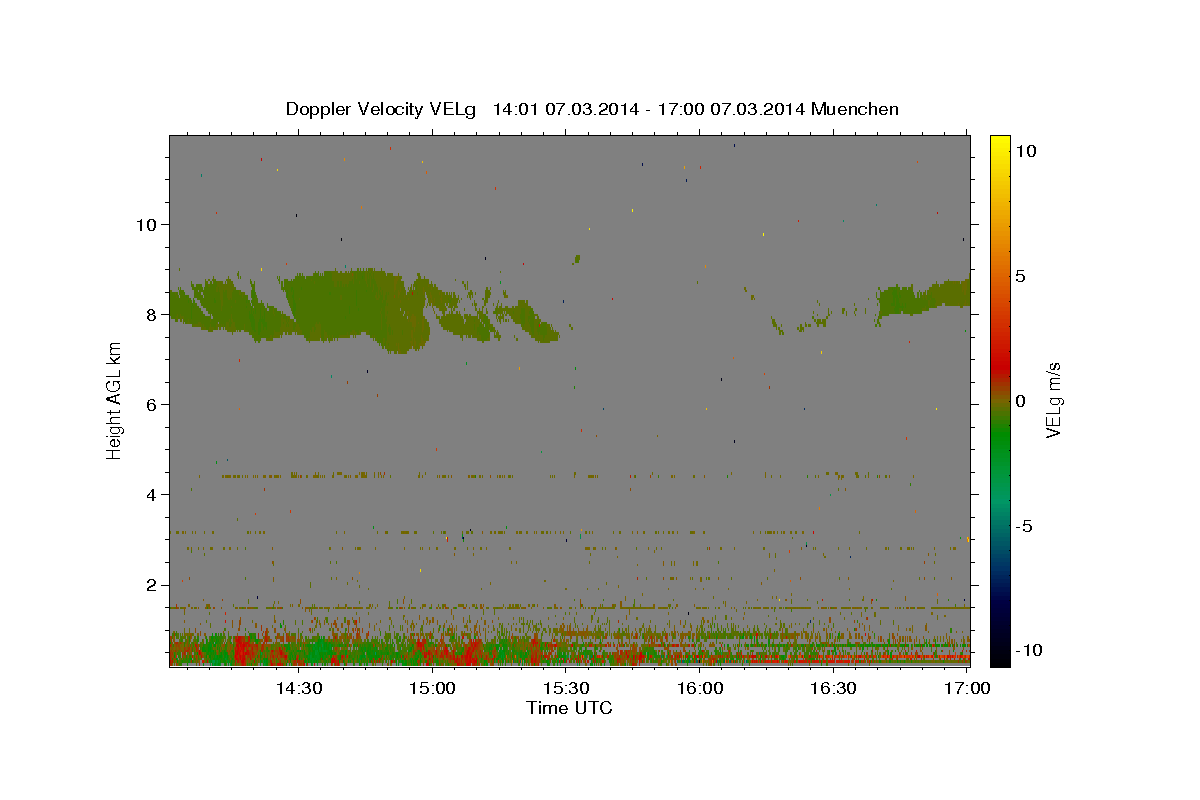Click the plot title 'Doppler Velocity VELg'
The image size is (1200, 800).
click(381, 108)
